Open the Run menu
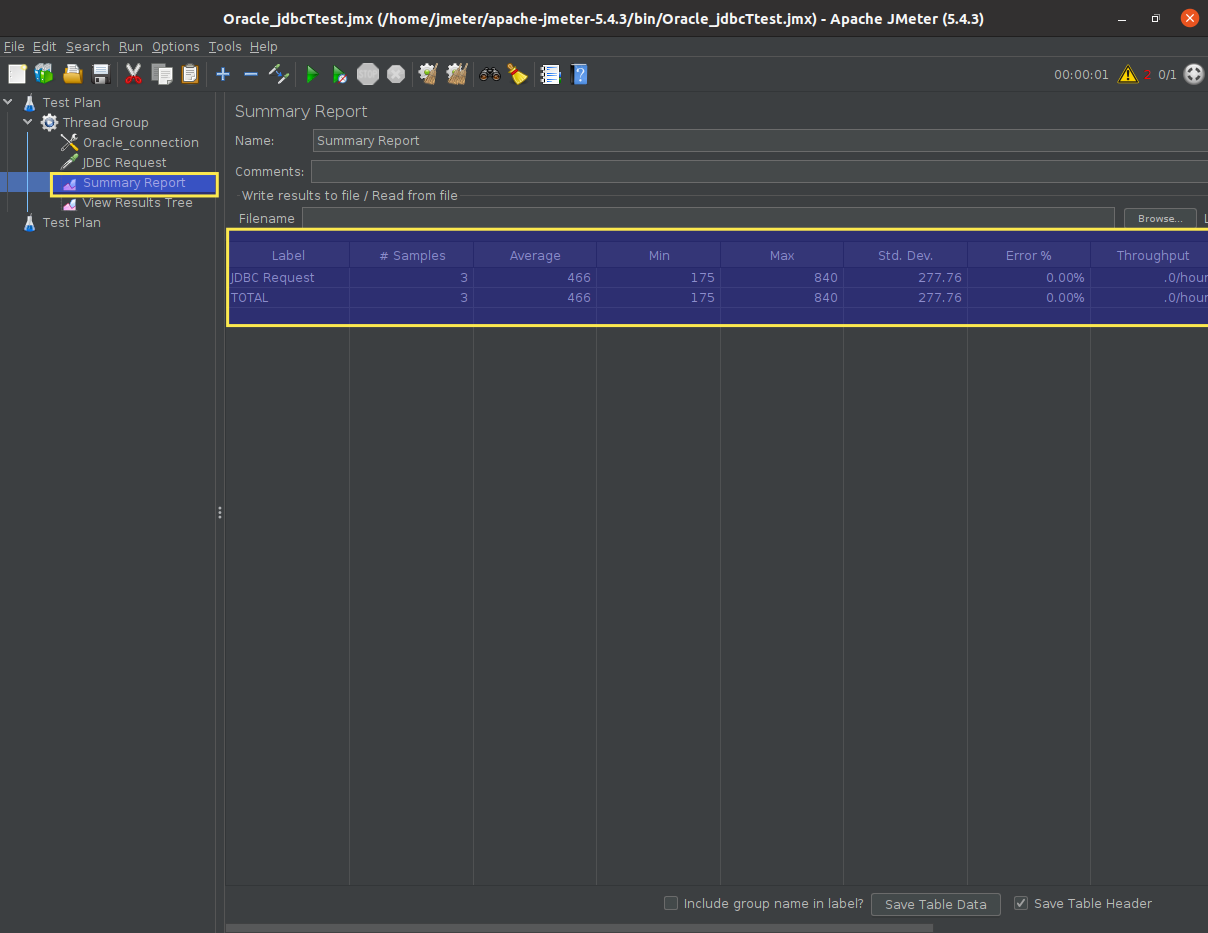The width and height of the screenshot is (1208, 933). [x=130, y=47]
